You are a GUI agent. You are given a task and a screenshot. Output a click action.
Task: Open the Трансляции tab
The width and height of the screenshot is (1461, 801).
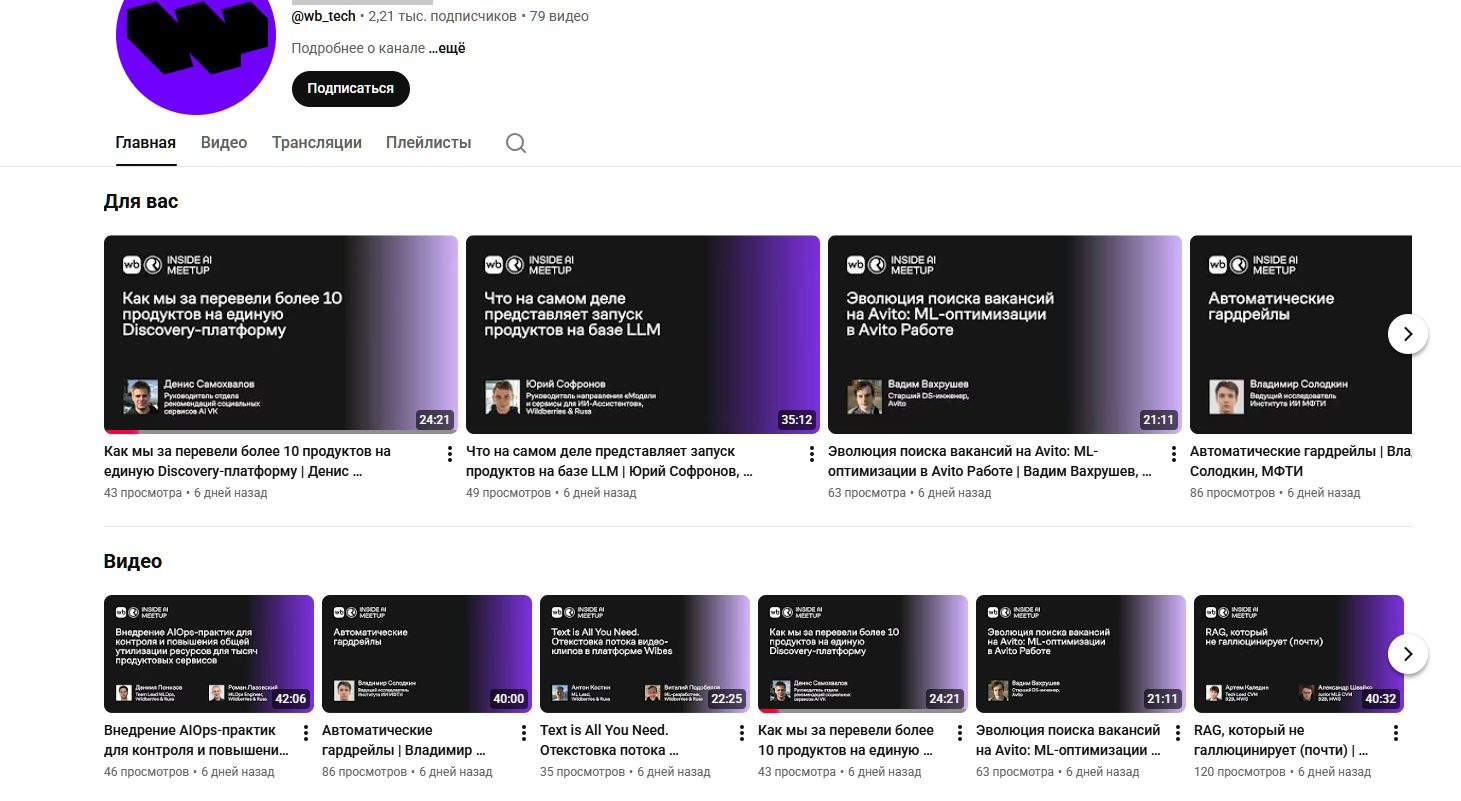(x=317, y=142)
